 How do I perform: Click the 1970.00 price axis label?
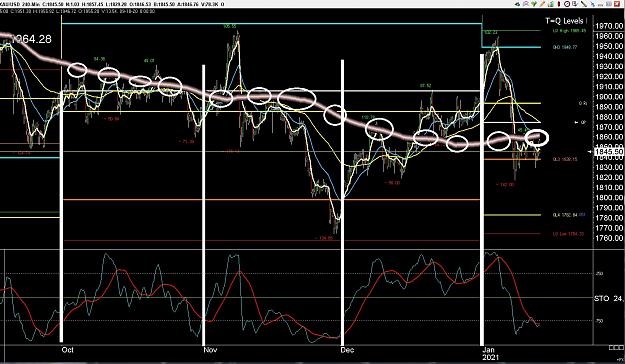coord(609,26)
